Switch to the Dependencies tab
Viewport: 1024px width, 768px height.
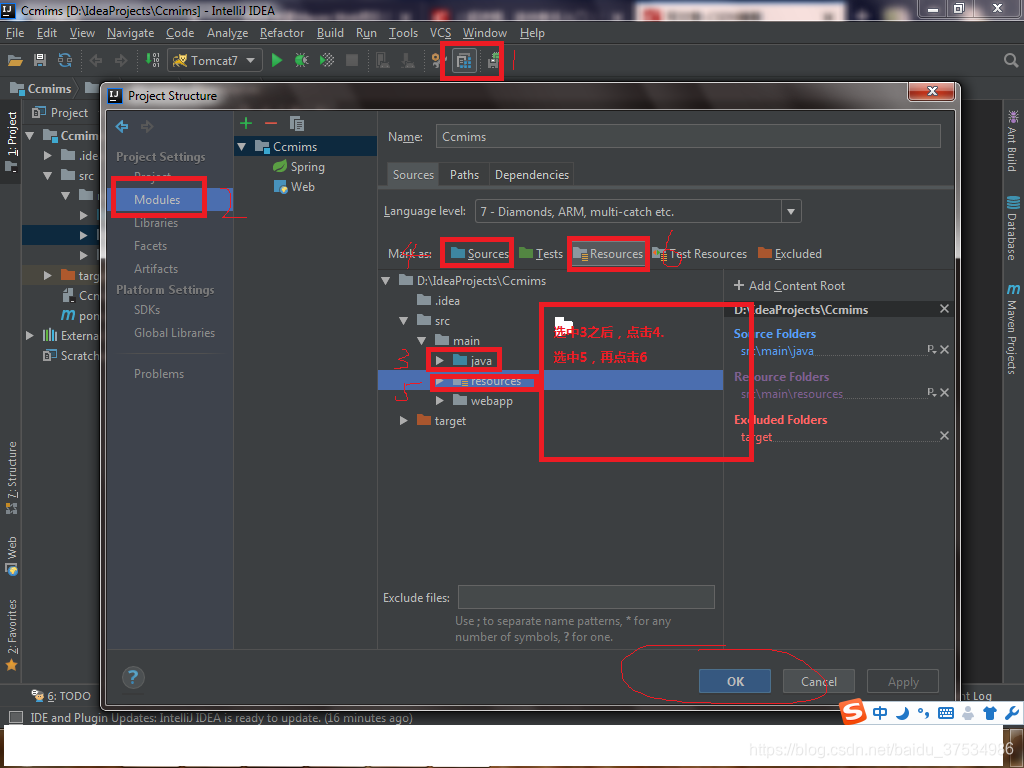pyautogui.click(x=532, y=175)
